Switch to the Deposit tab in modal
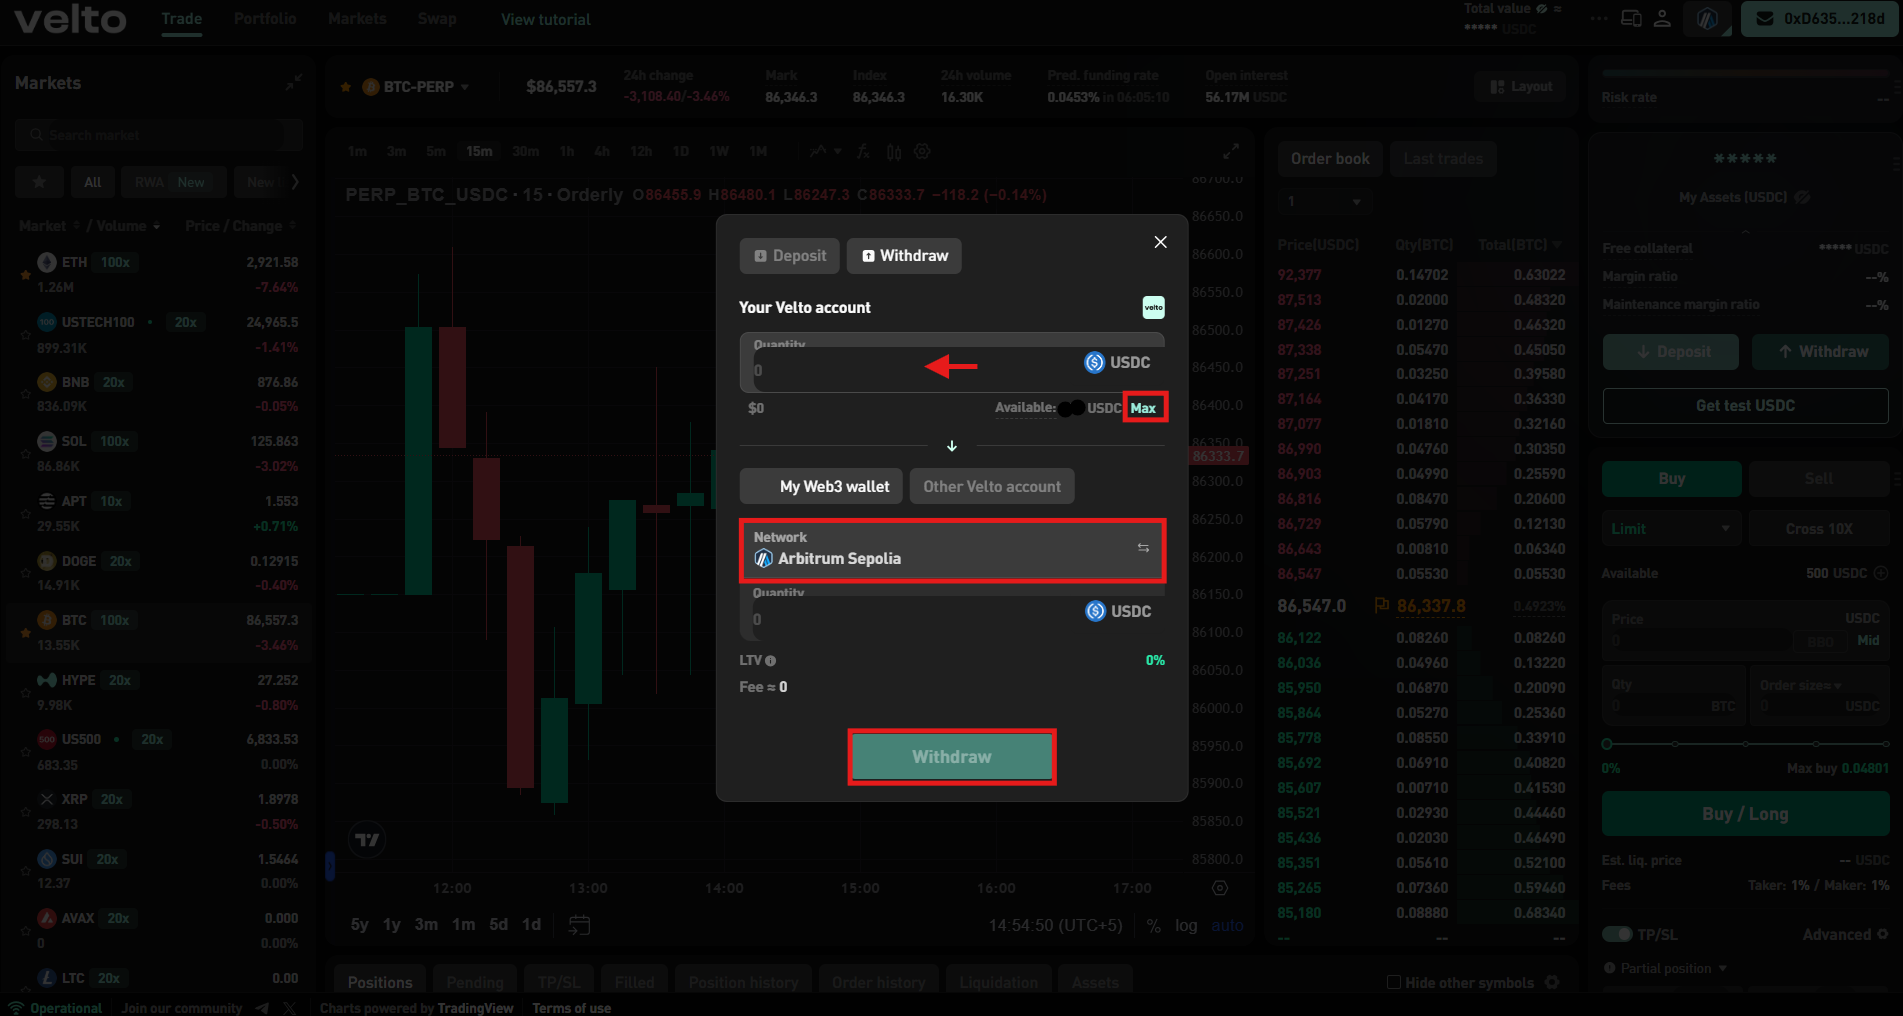 (789, 255)
